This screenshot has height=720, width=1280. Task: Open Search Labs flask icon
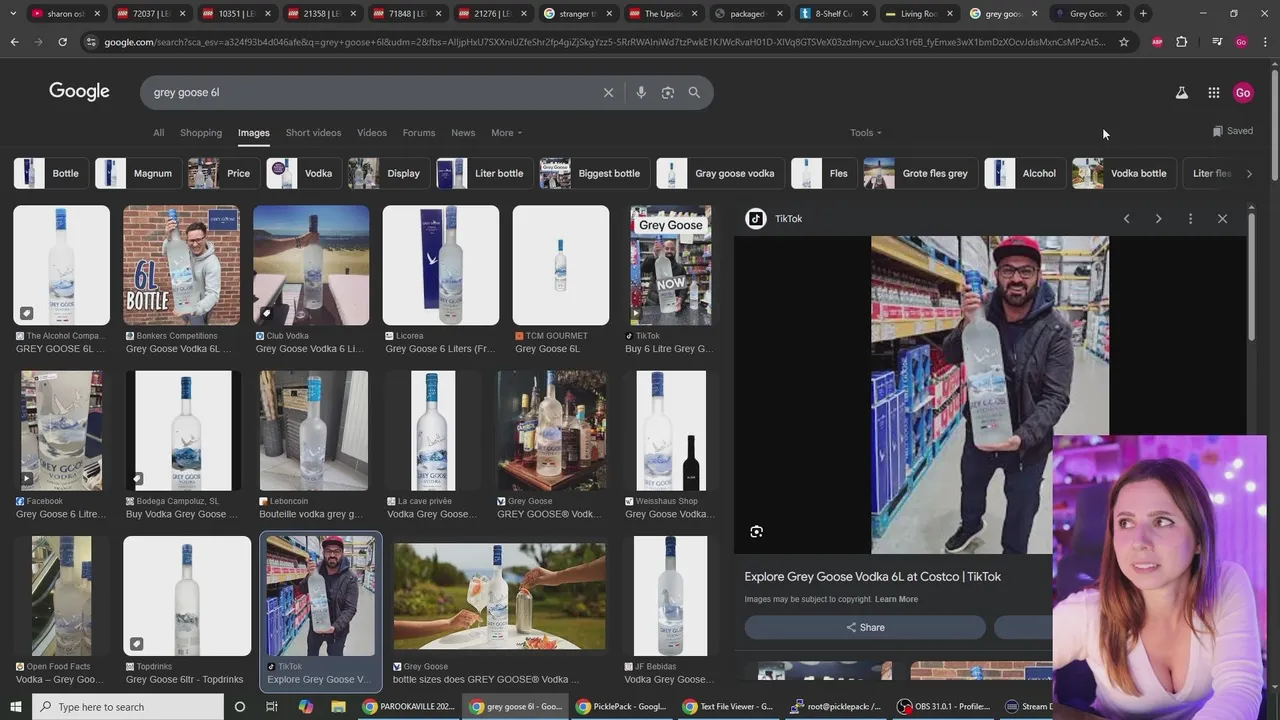(1181, 92)
